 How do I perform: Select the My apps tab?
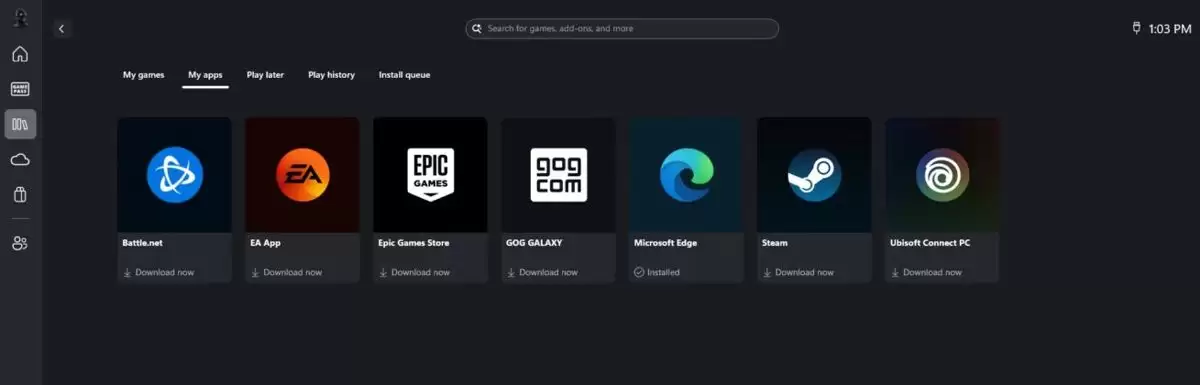click(205, 75)
